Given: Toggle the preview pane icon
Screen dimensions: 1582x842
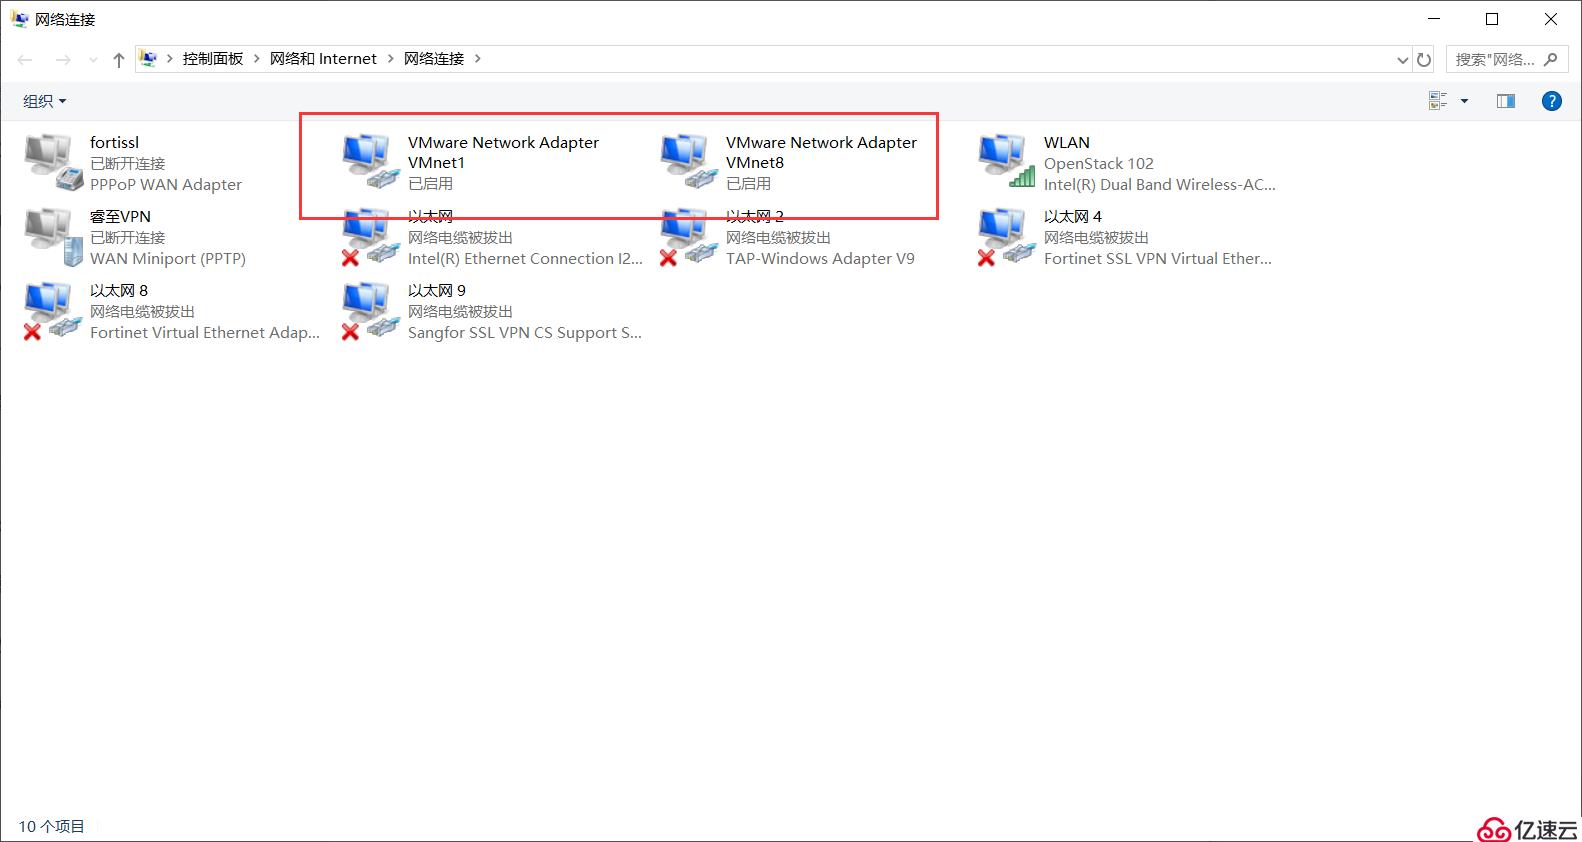Looking at the screenshot, I should tap(1506, 101).
